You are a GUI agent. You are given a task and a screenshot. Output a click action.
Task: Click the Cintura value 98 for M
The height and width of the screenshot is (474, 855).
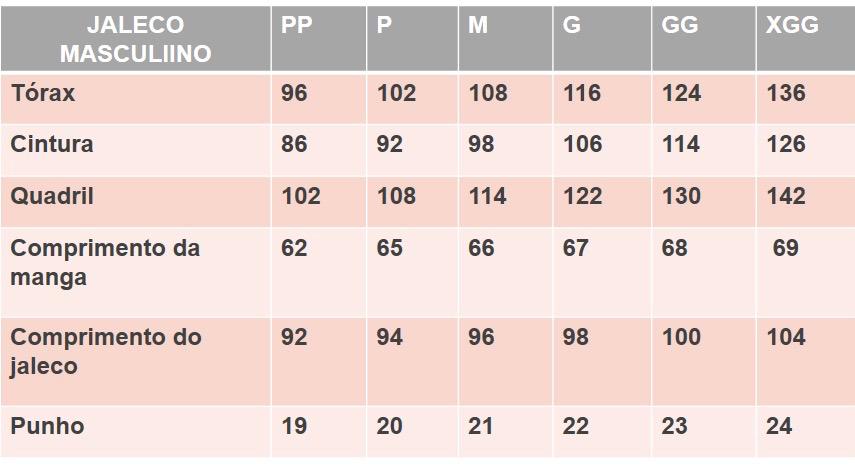(481, 145)
